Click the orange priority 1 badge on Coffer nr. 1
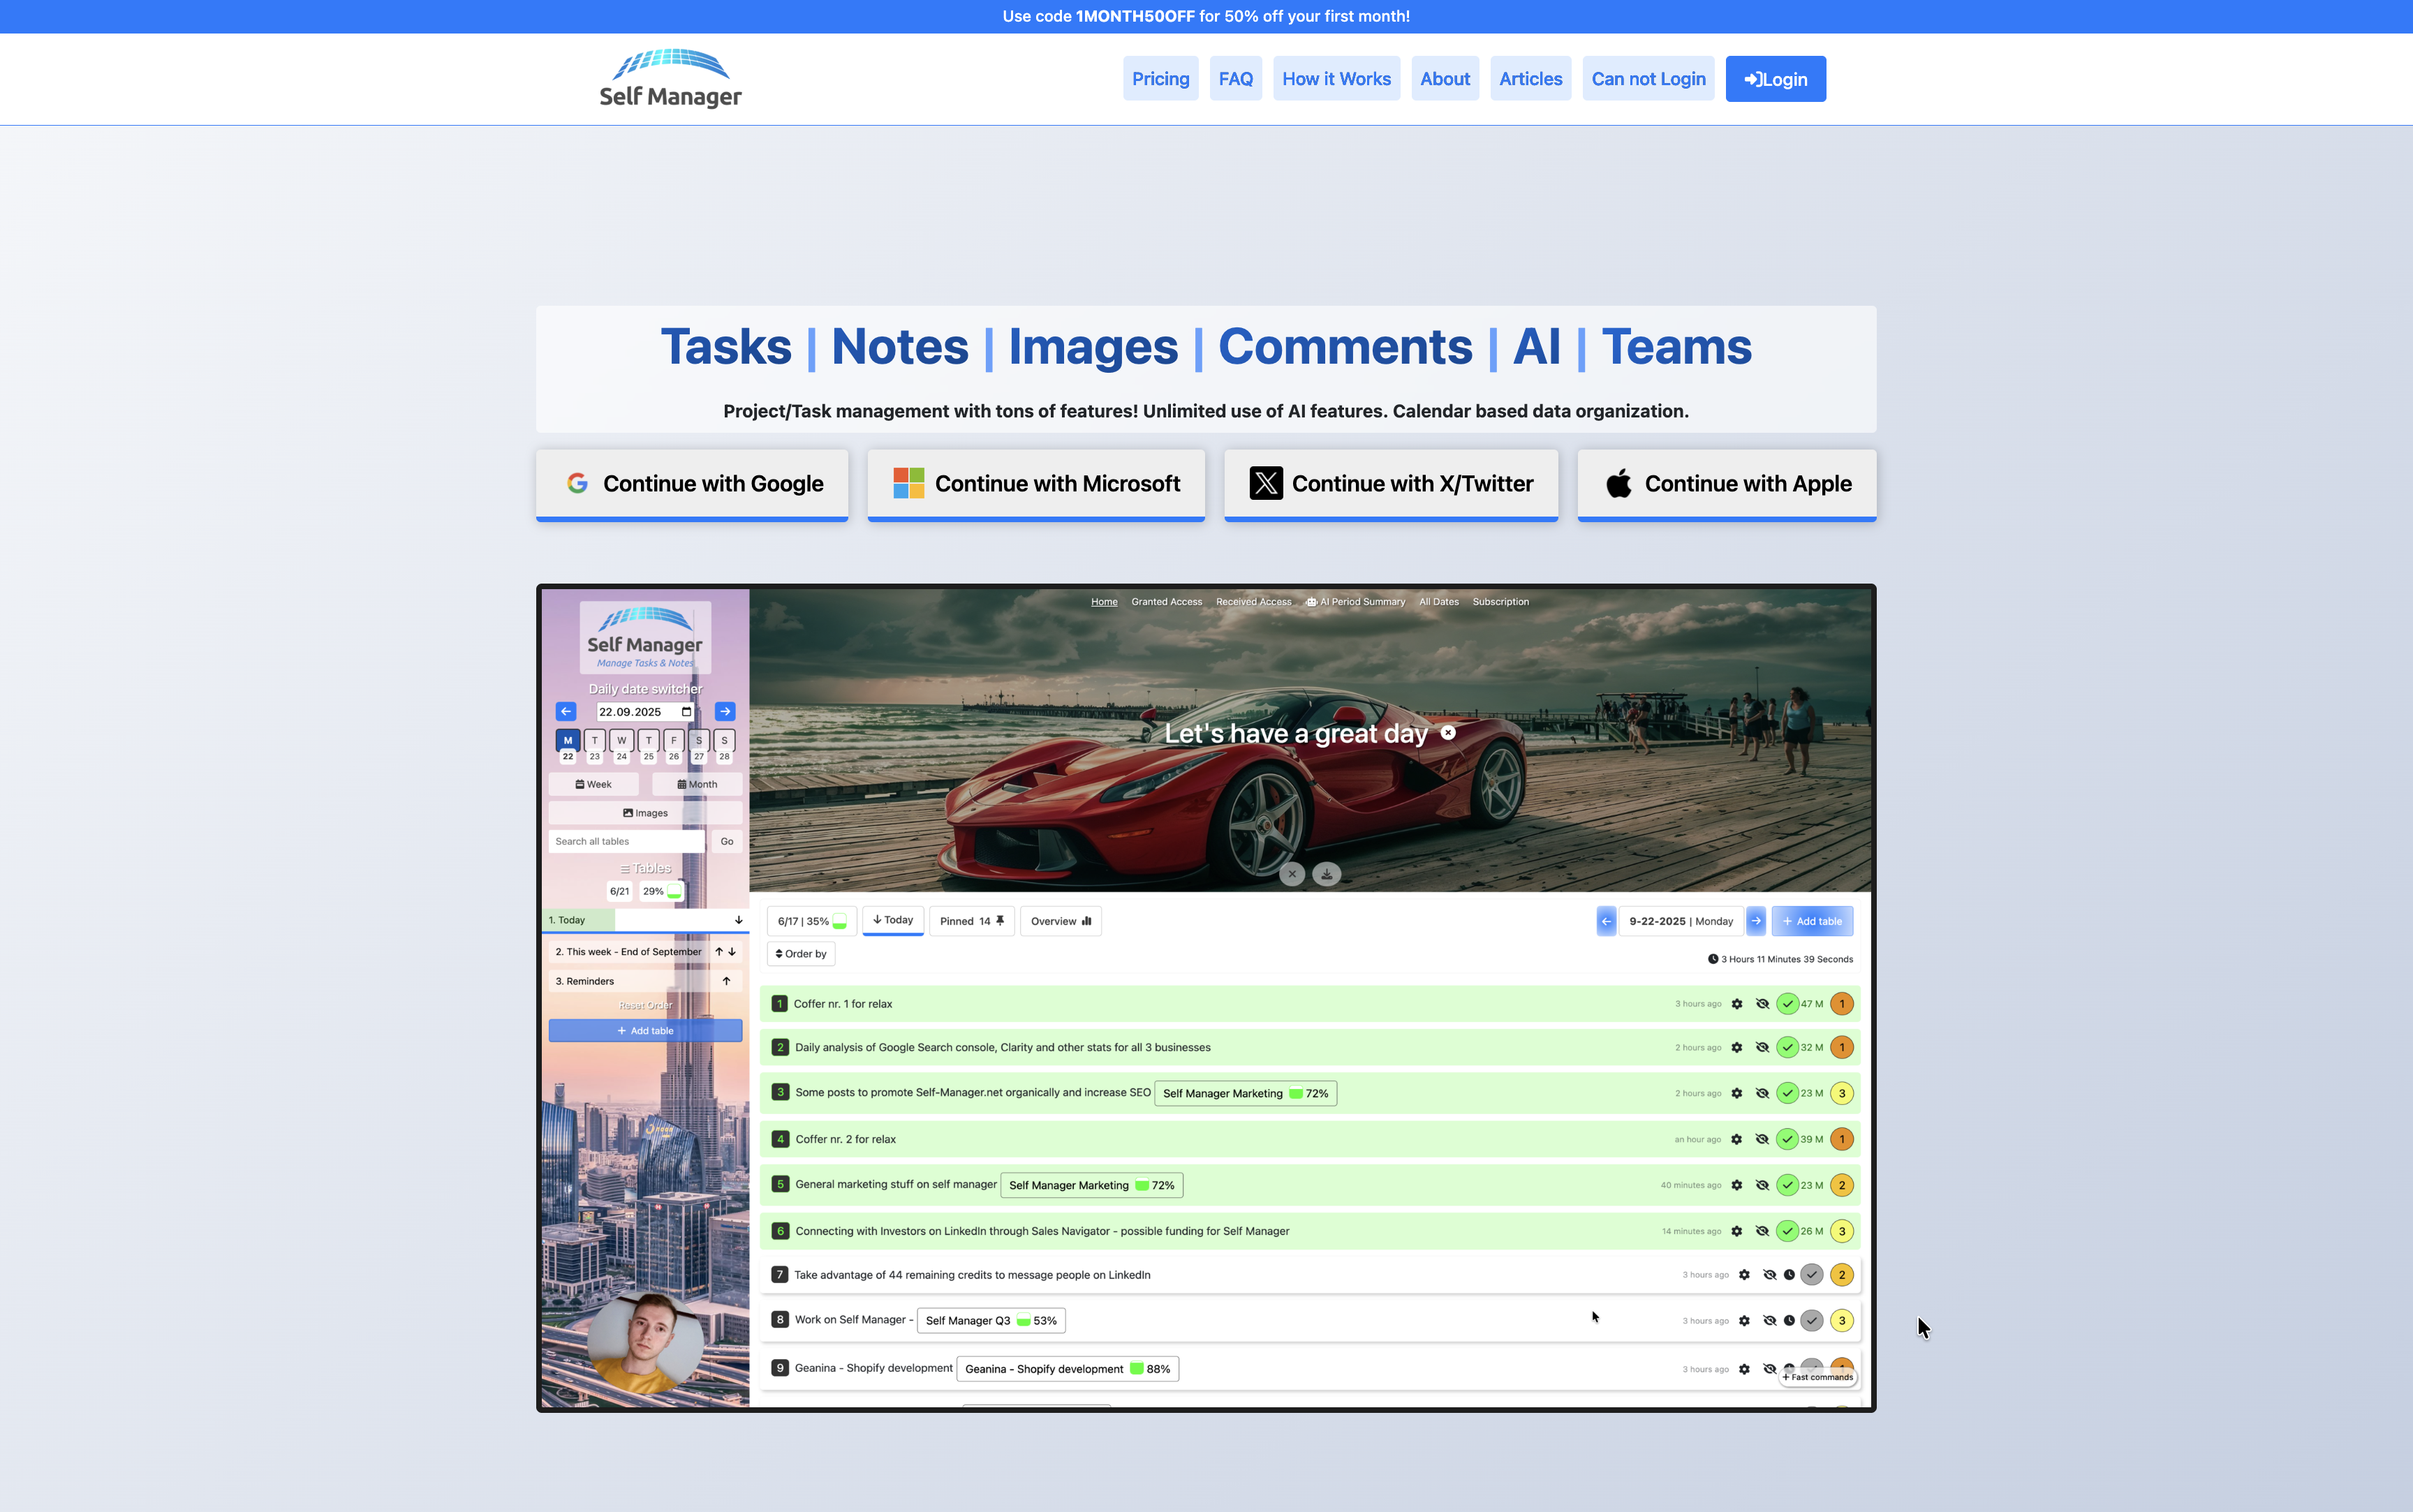 tap(1841, 1004)
